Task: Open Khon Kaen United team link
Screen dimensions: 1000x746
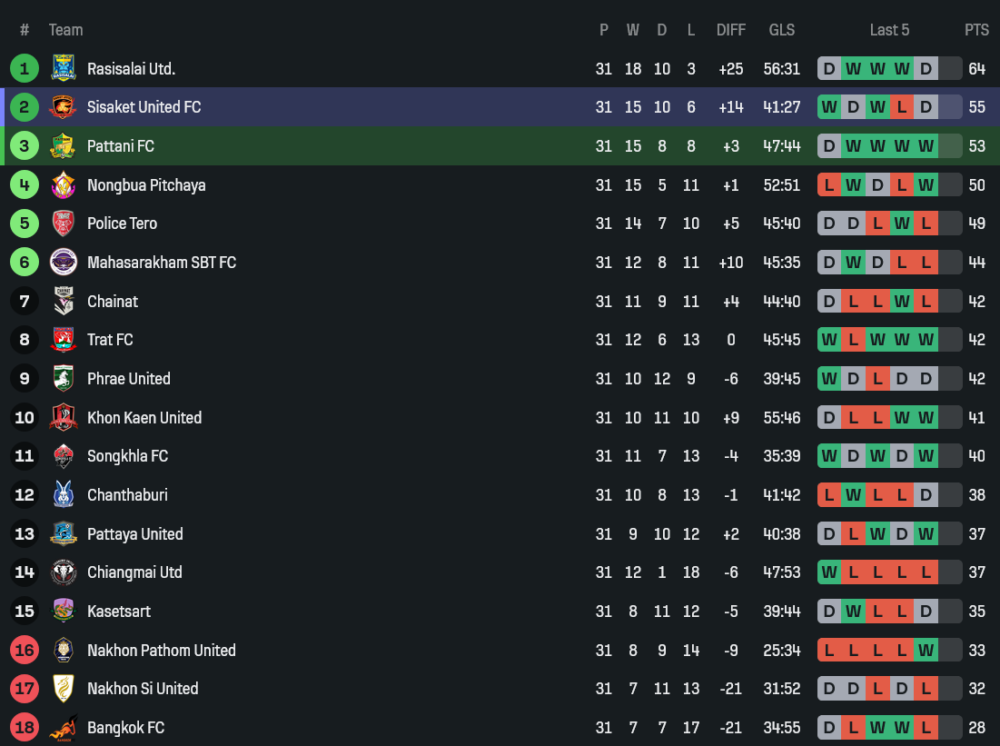Action: (144, 418)
